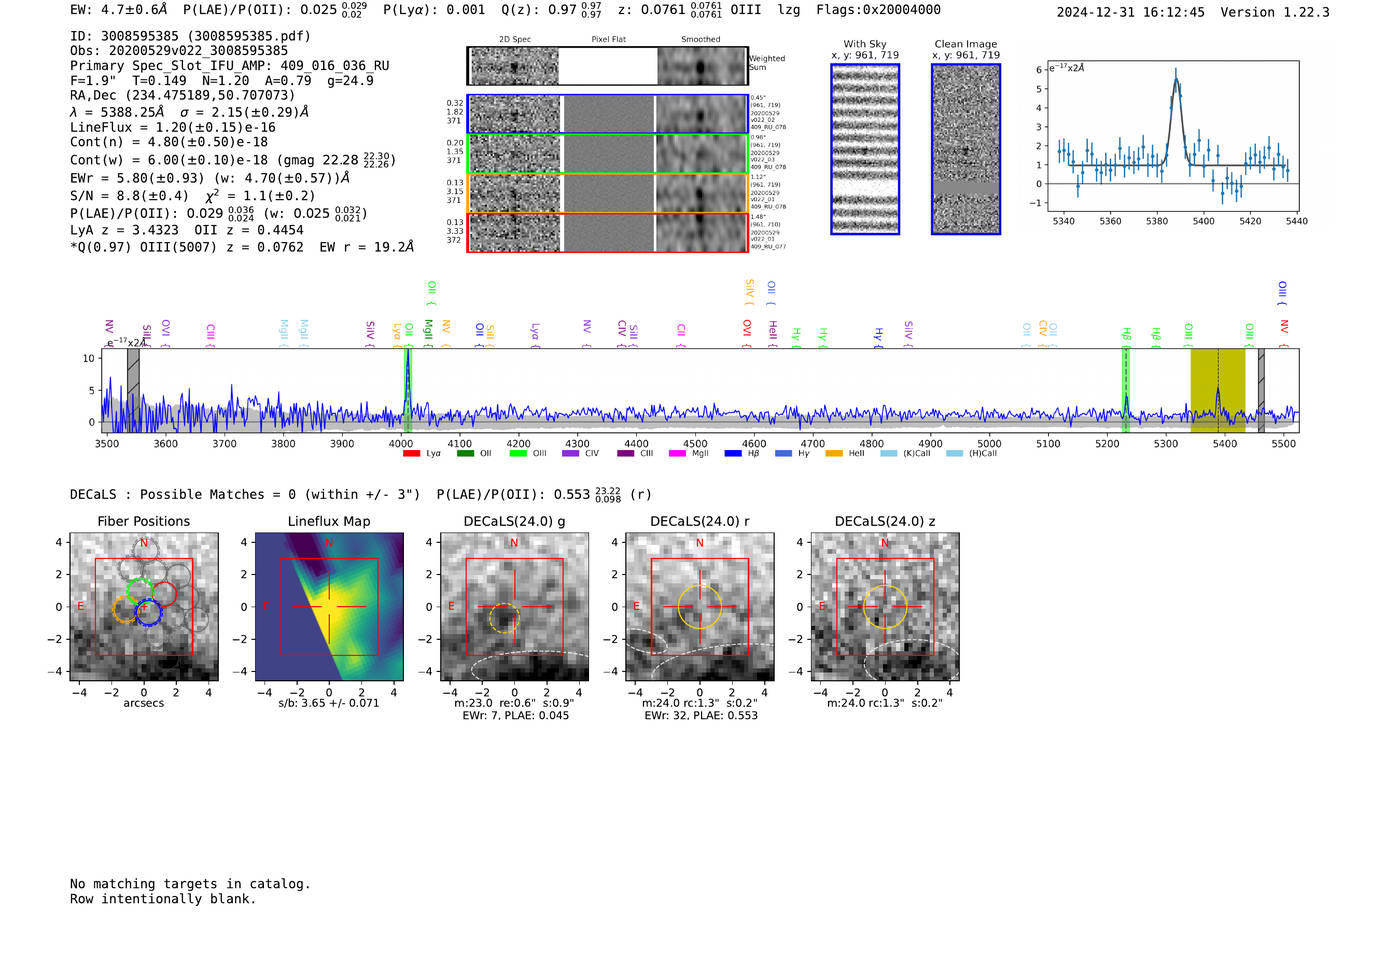Pick the Hβ blue legend swatch
Image resolution: width=1400 pixels, height=953 pixels.
coord(734,454)
